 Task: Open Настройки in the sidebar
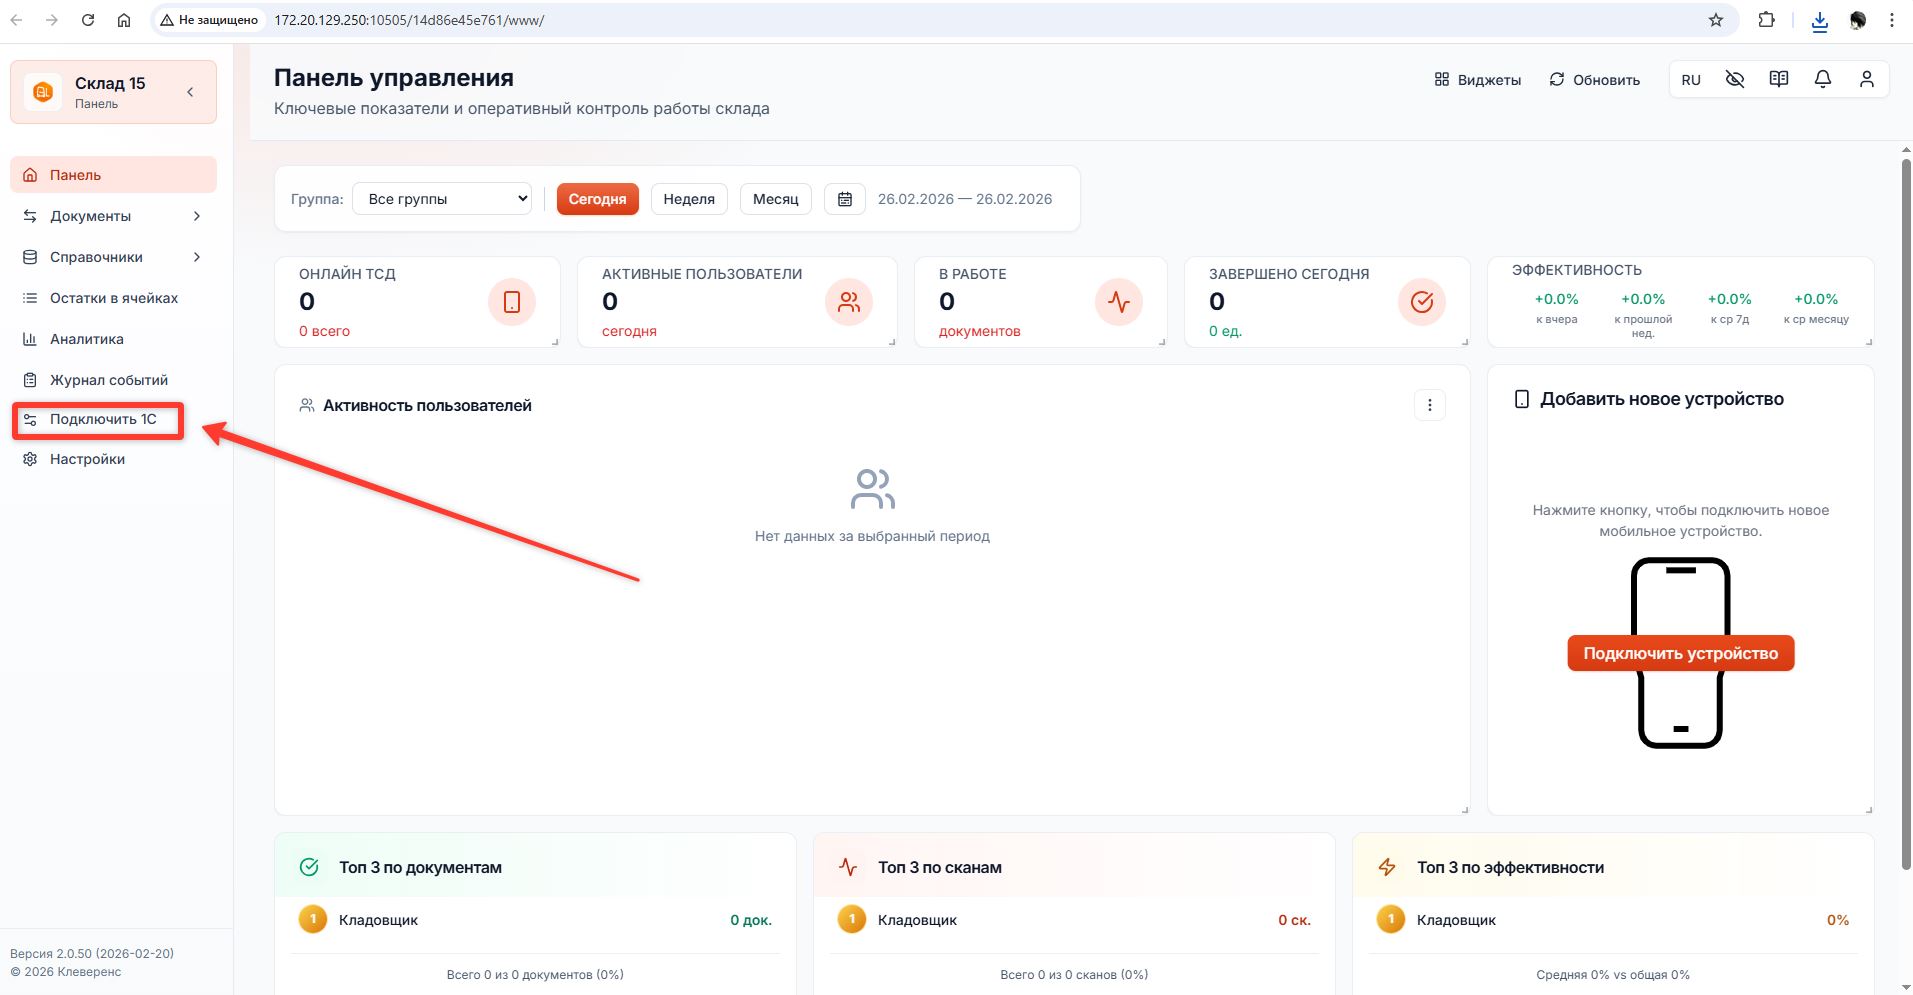click(113, 459)
